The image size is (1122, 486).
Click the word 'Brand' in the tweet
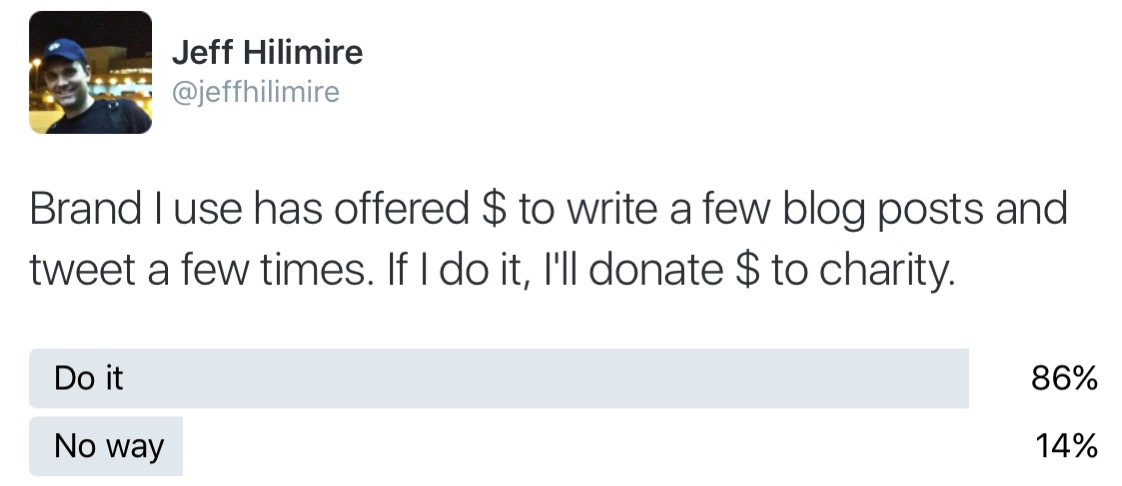click(x=85, y=209)
